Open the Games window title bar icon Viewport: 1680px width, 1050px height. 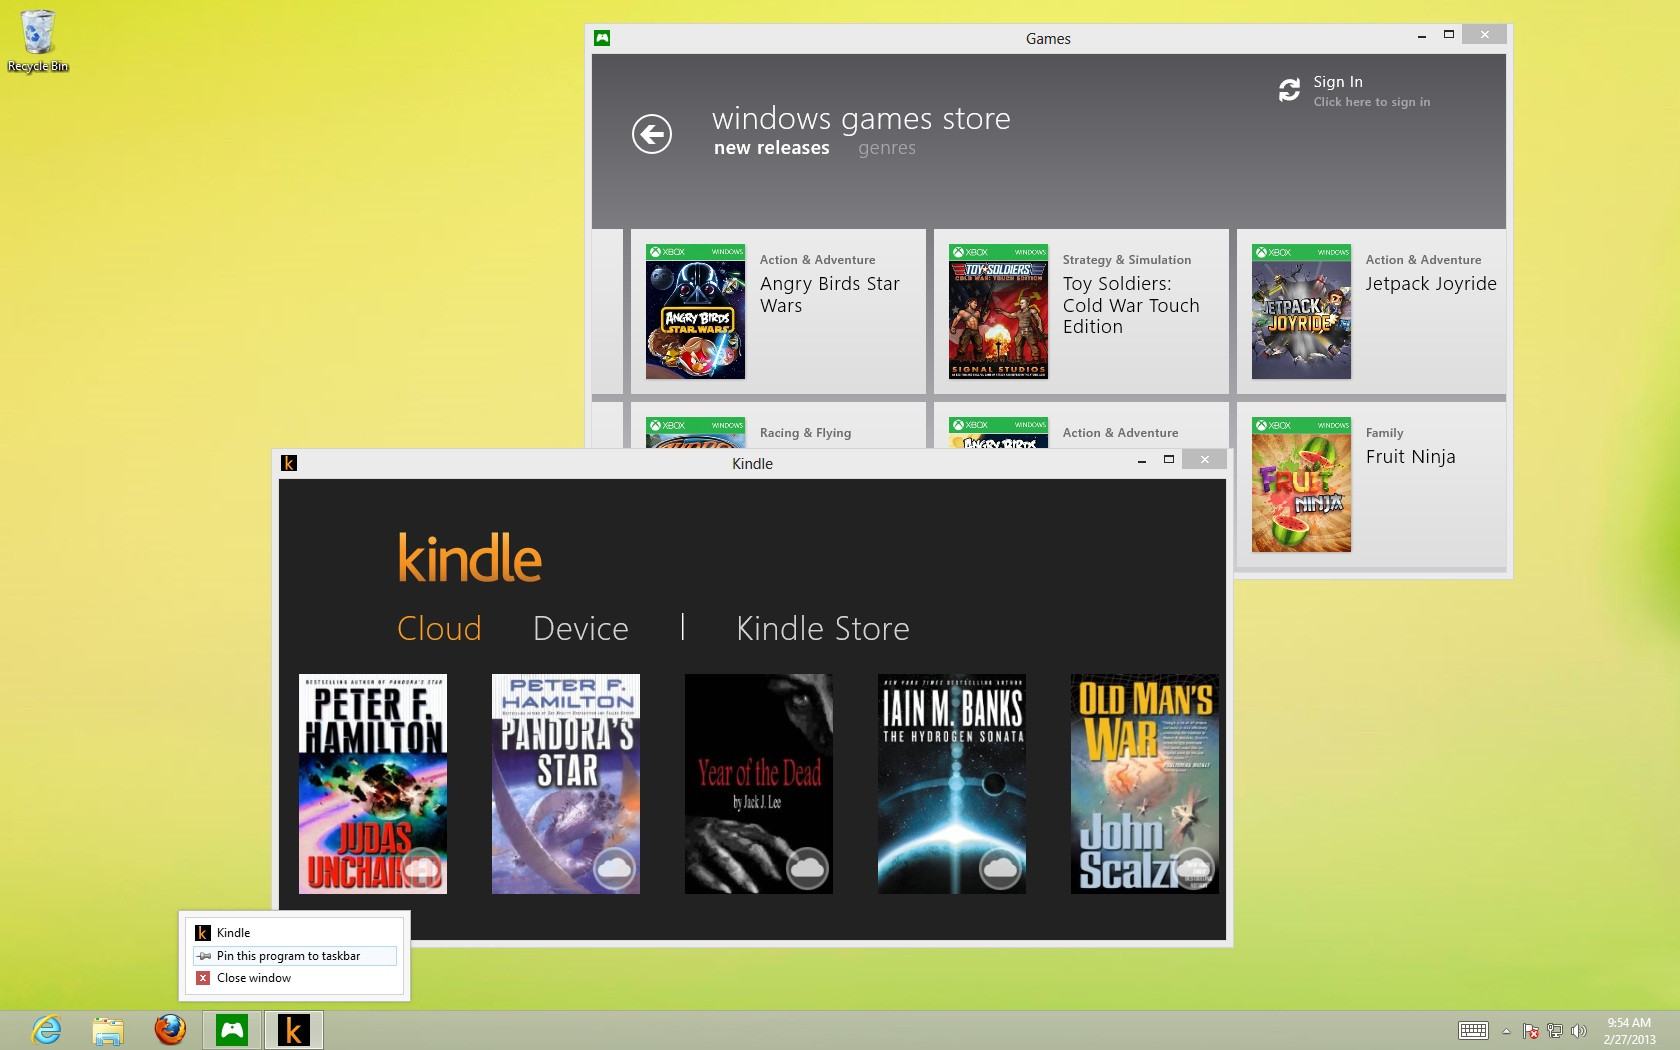(602, 38)
